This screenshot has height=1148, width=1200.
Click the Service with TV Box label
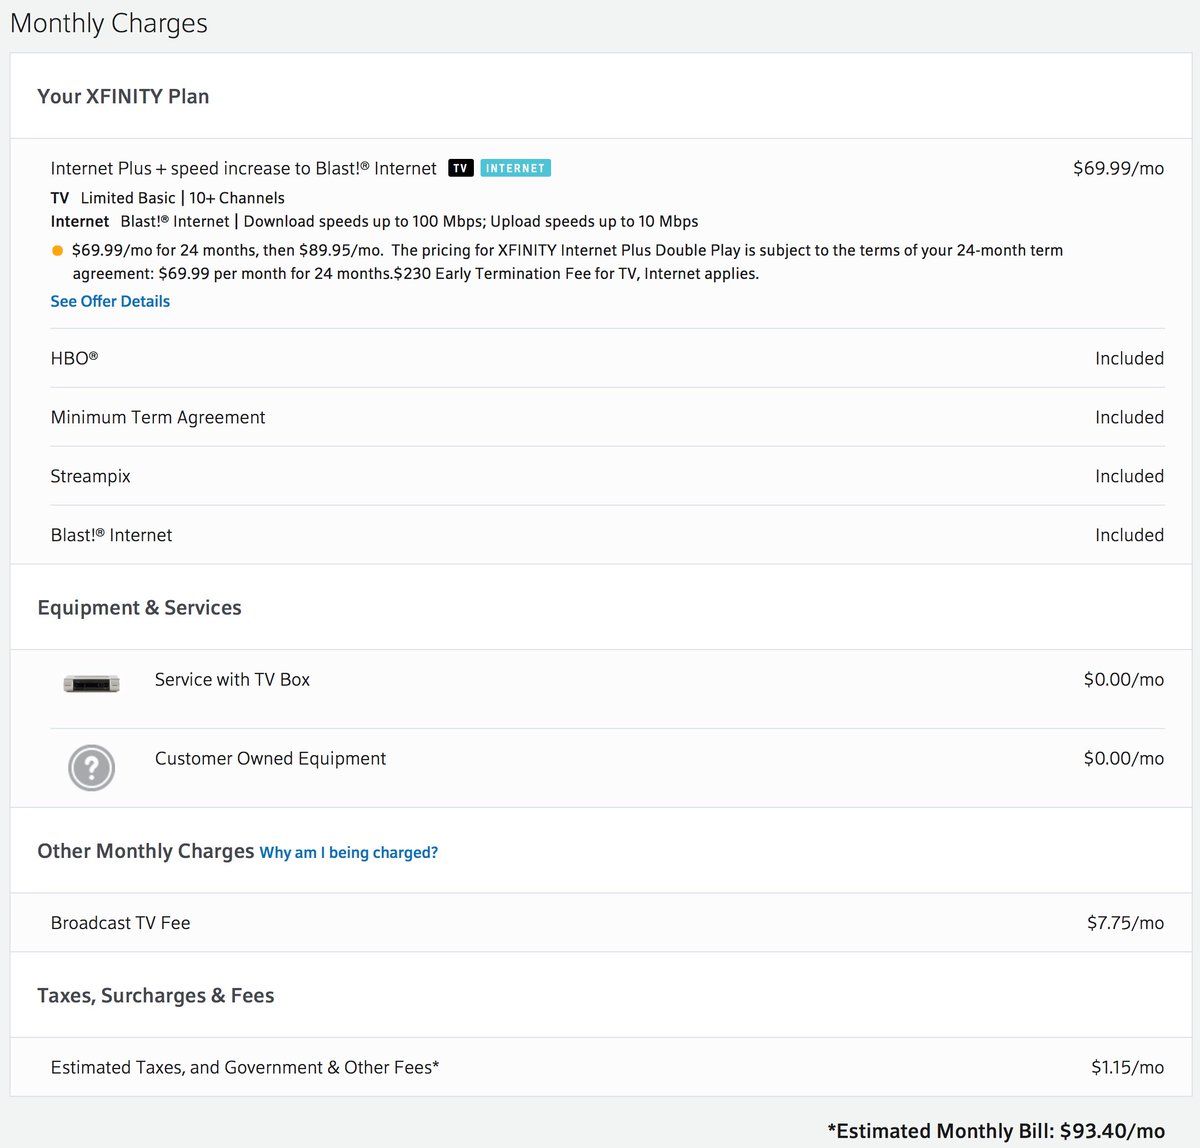232,679
